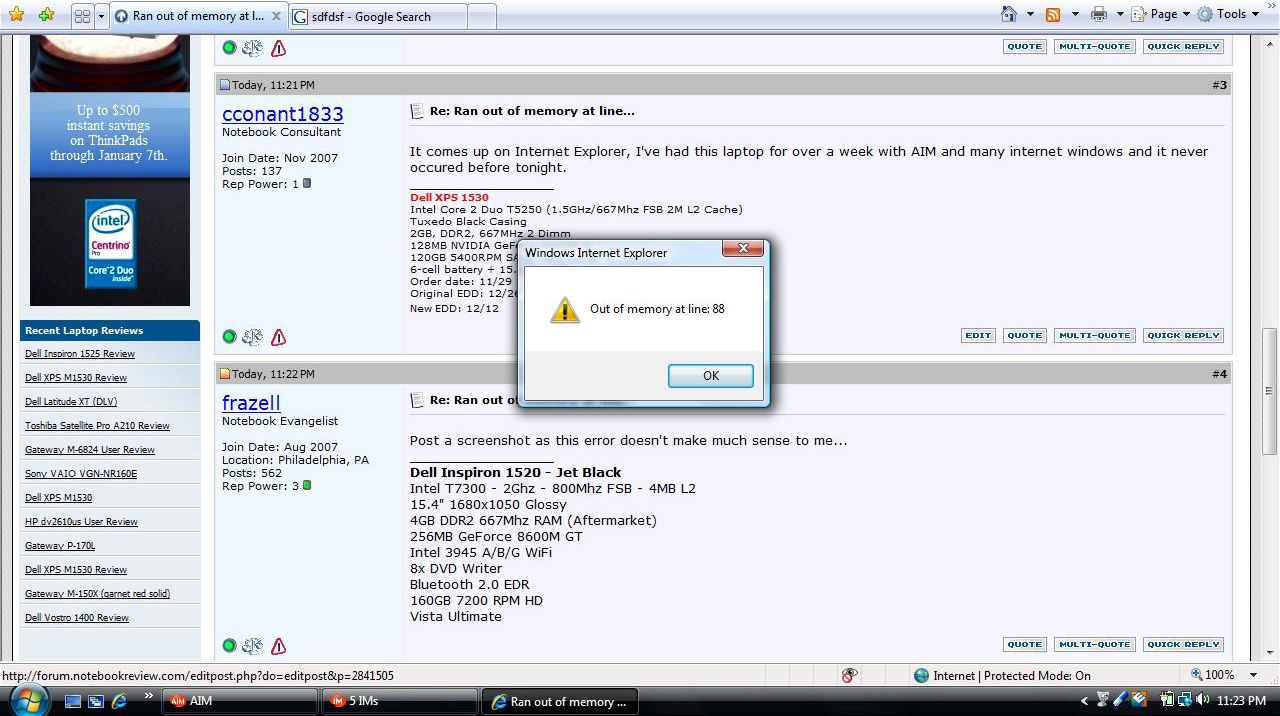The width and height of the screenshot is (1280, 716).
Task: Open zoom level 100% control
Action: 1211,675
